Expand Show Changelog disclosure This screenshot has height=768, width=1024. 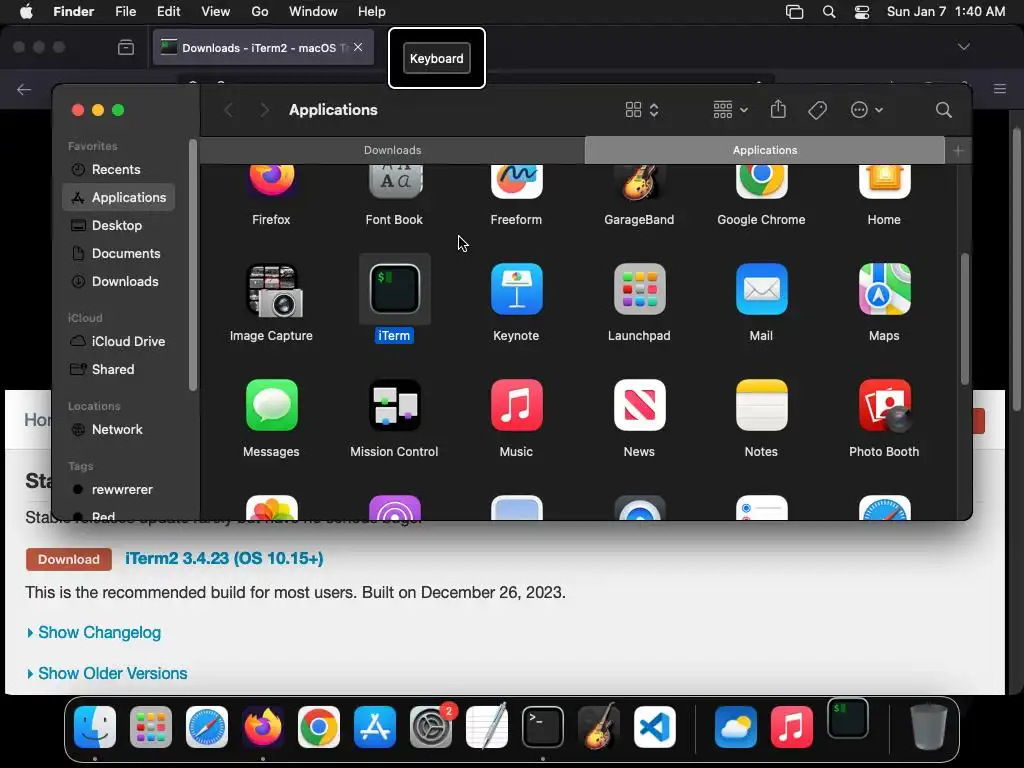(94, 632)
